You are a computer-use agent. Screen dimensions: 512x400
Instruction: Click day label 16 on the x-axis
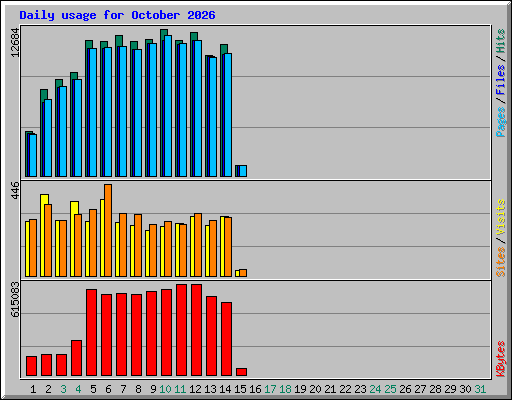pos(255,389)
